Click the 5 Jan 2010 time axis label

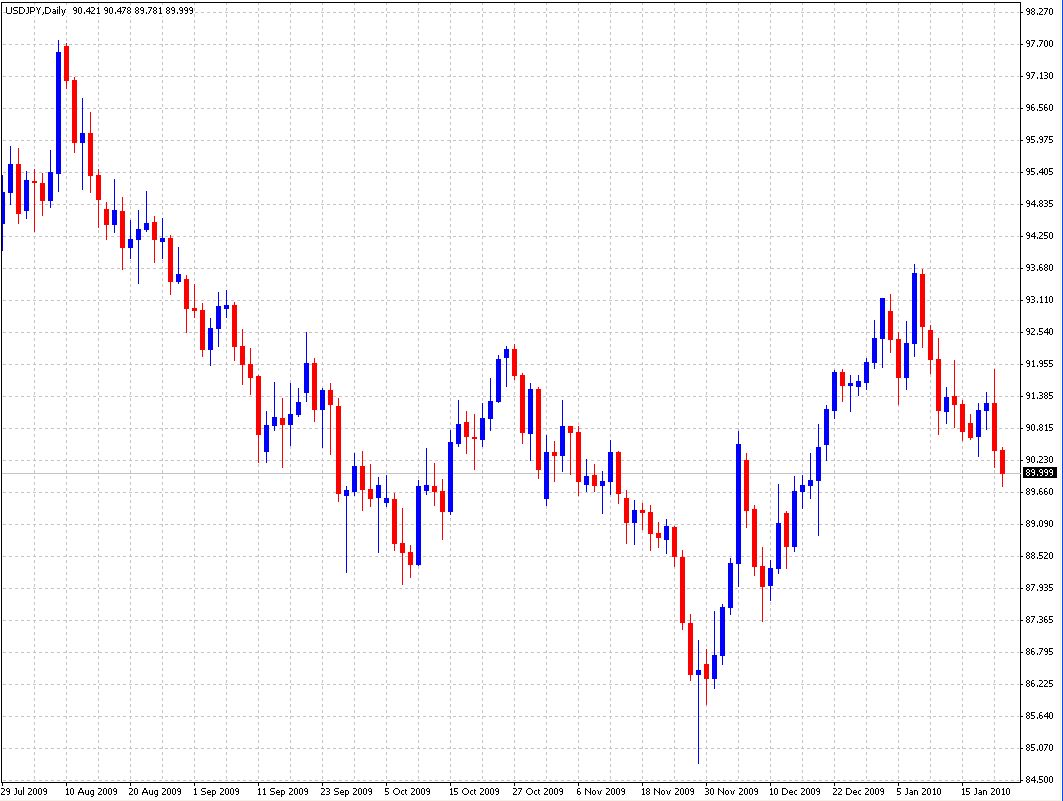coord(919,791)
